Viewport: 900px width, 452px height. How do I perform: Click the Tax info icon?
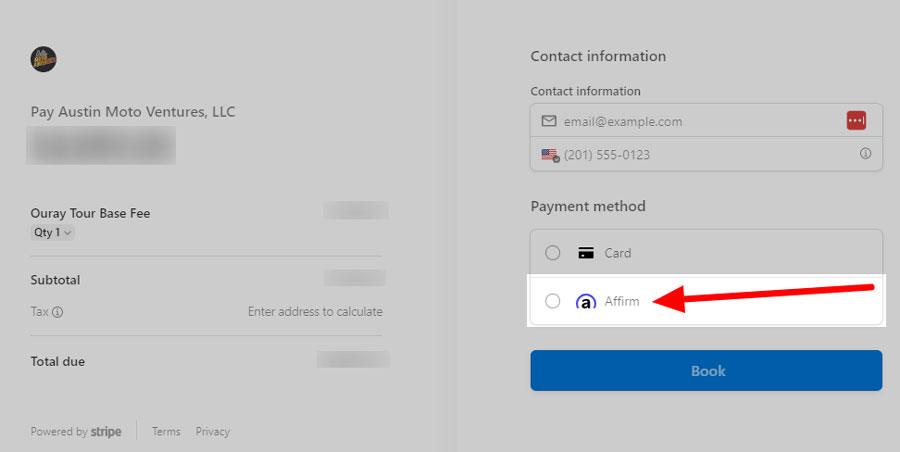(x=57, y=312)
